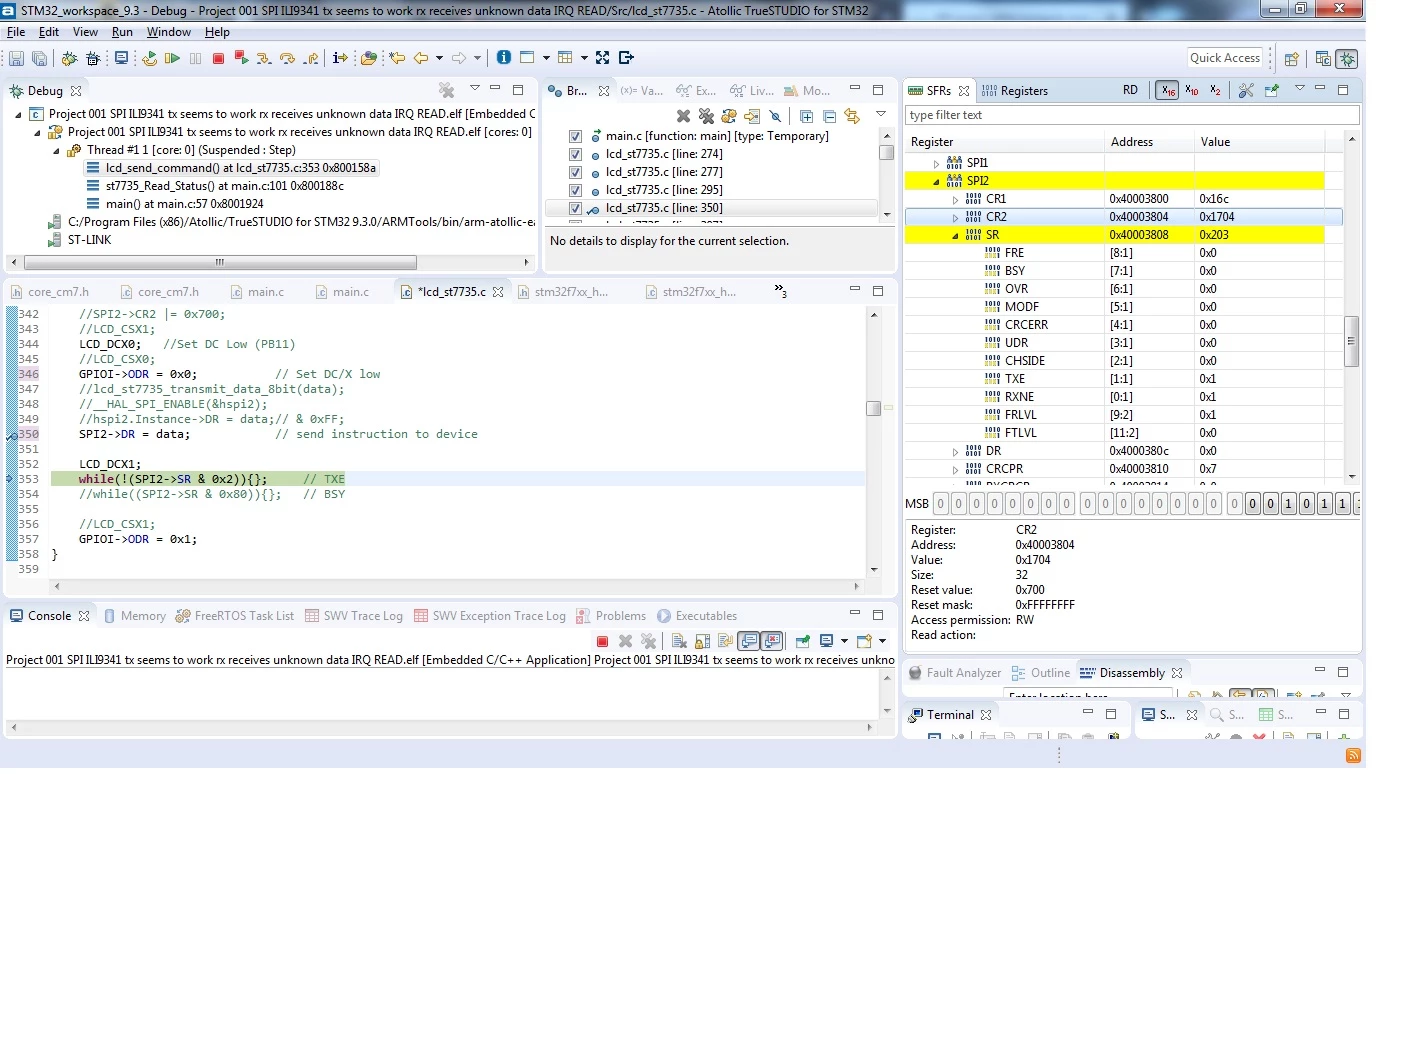Click the code editor vertical scrollbar thumb
The image size is (1408, 1060).
pyautogui.click(x=873, y=408)
